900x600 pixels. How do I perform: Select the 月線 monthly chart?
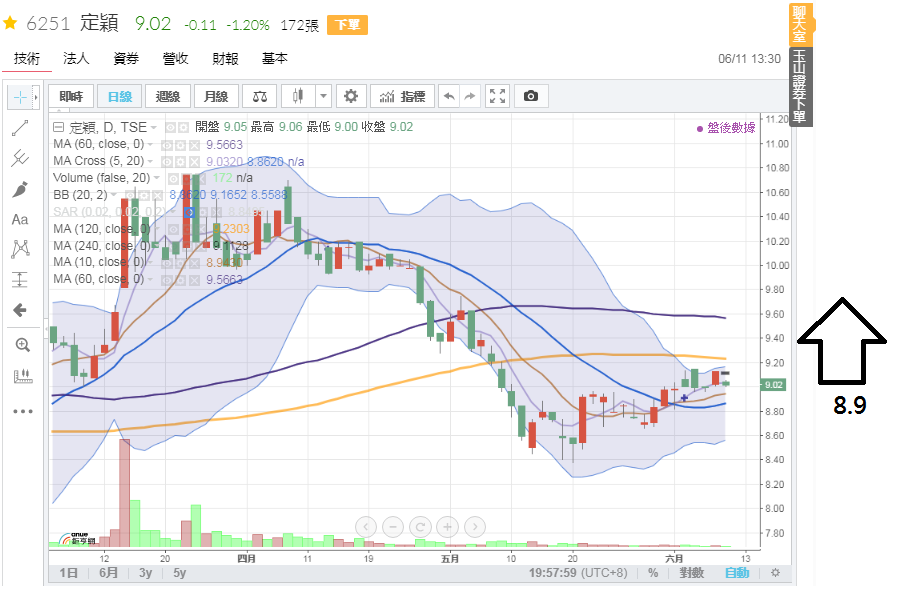click(216, 96)
